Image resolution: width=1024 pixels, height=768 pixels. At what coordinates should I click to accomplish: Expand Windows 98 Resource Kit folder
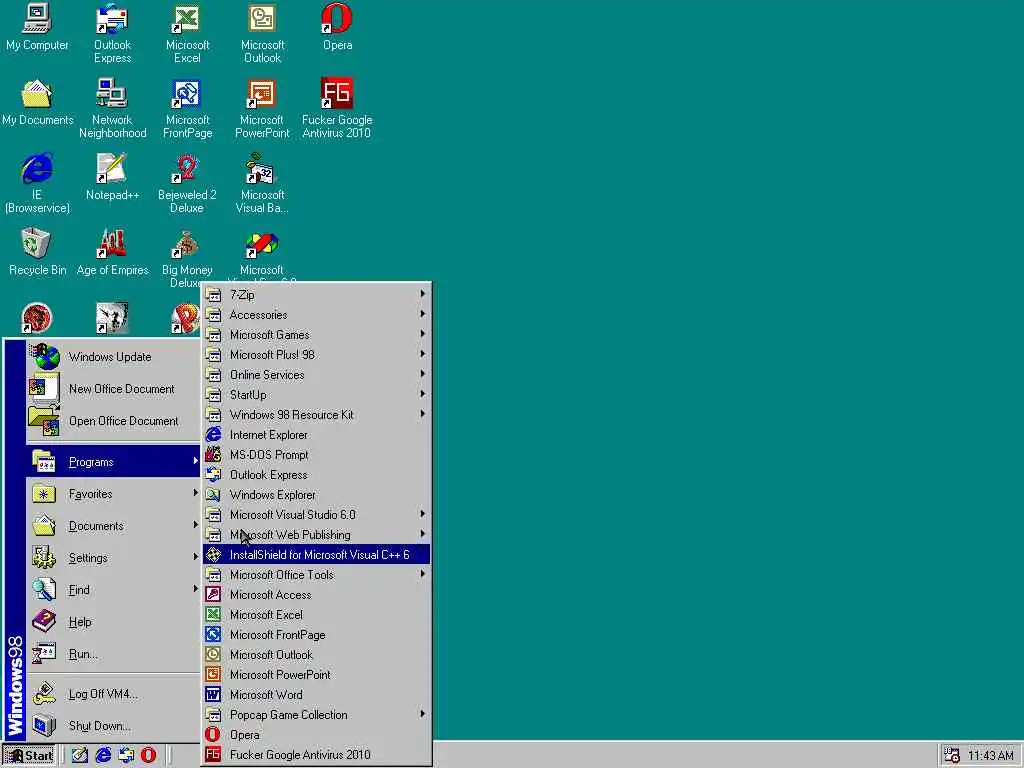pyautogui.click(x=316, y=415)
